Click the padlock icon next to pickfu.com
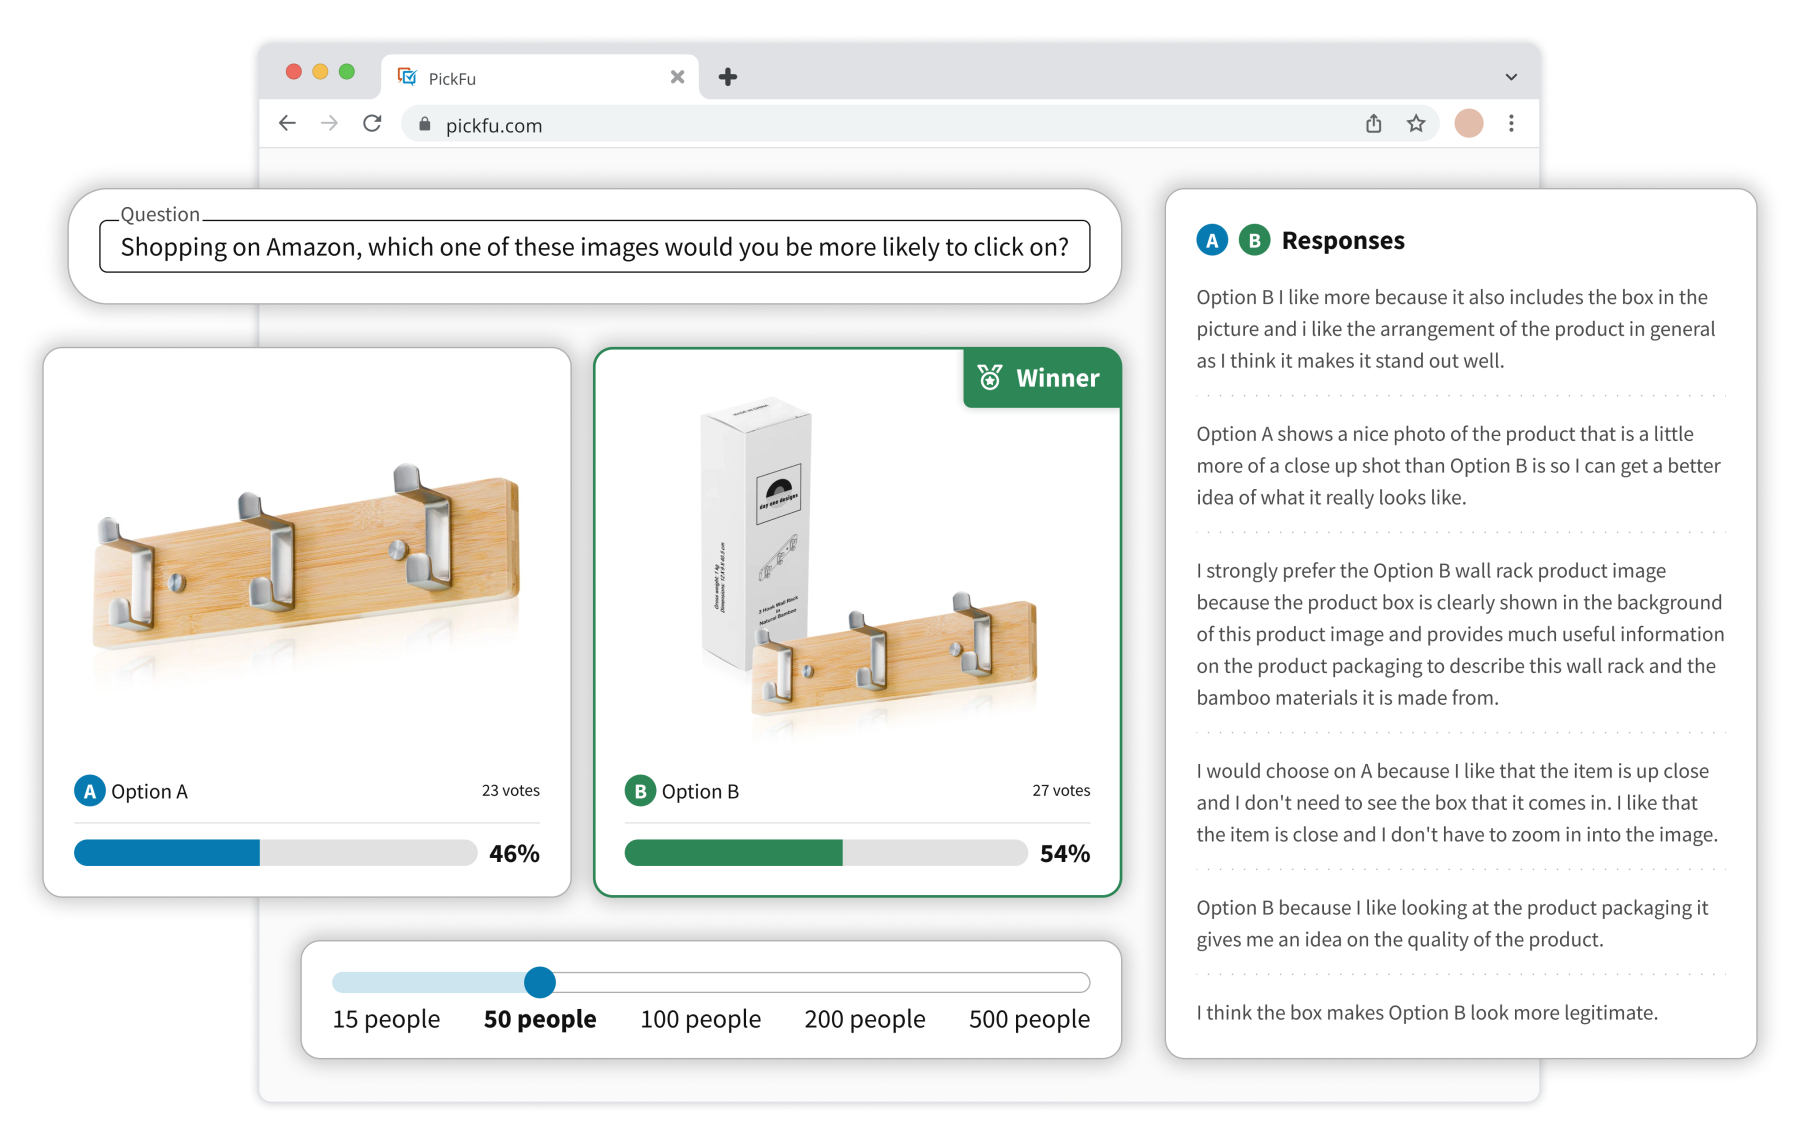Screen dimensions: 1800x1144 tap(424, 125)
